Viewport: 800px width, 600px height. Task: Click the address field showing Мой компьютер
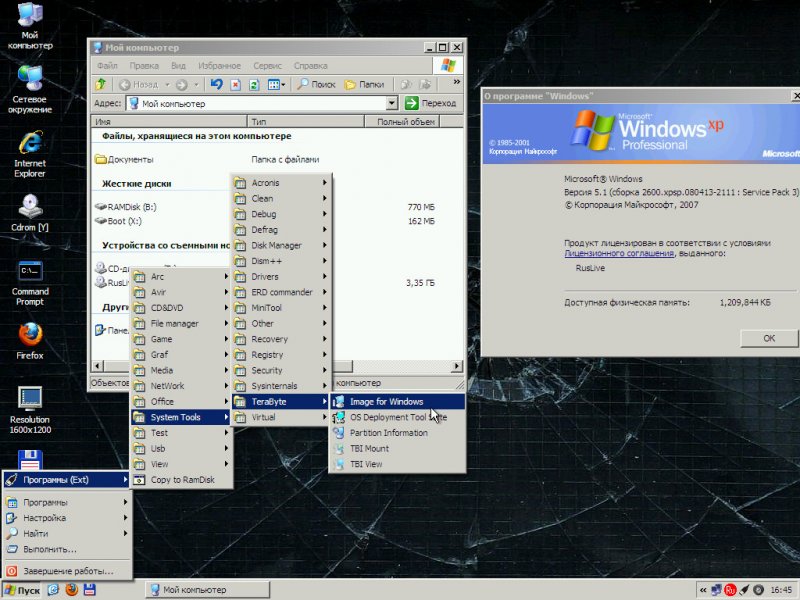click(255, 104)
